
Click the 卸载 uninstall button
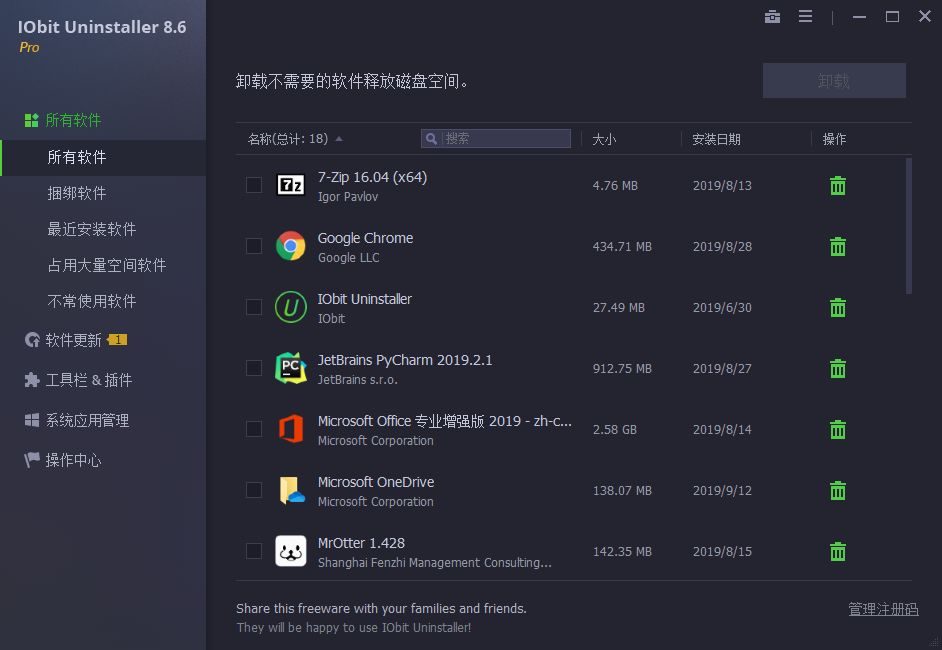pos(834,80)
